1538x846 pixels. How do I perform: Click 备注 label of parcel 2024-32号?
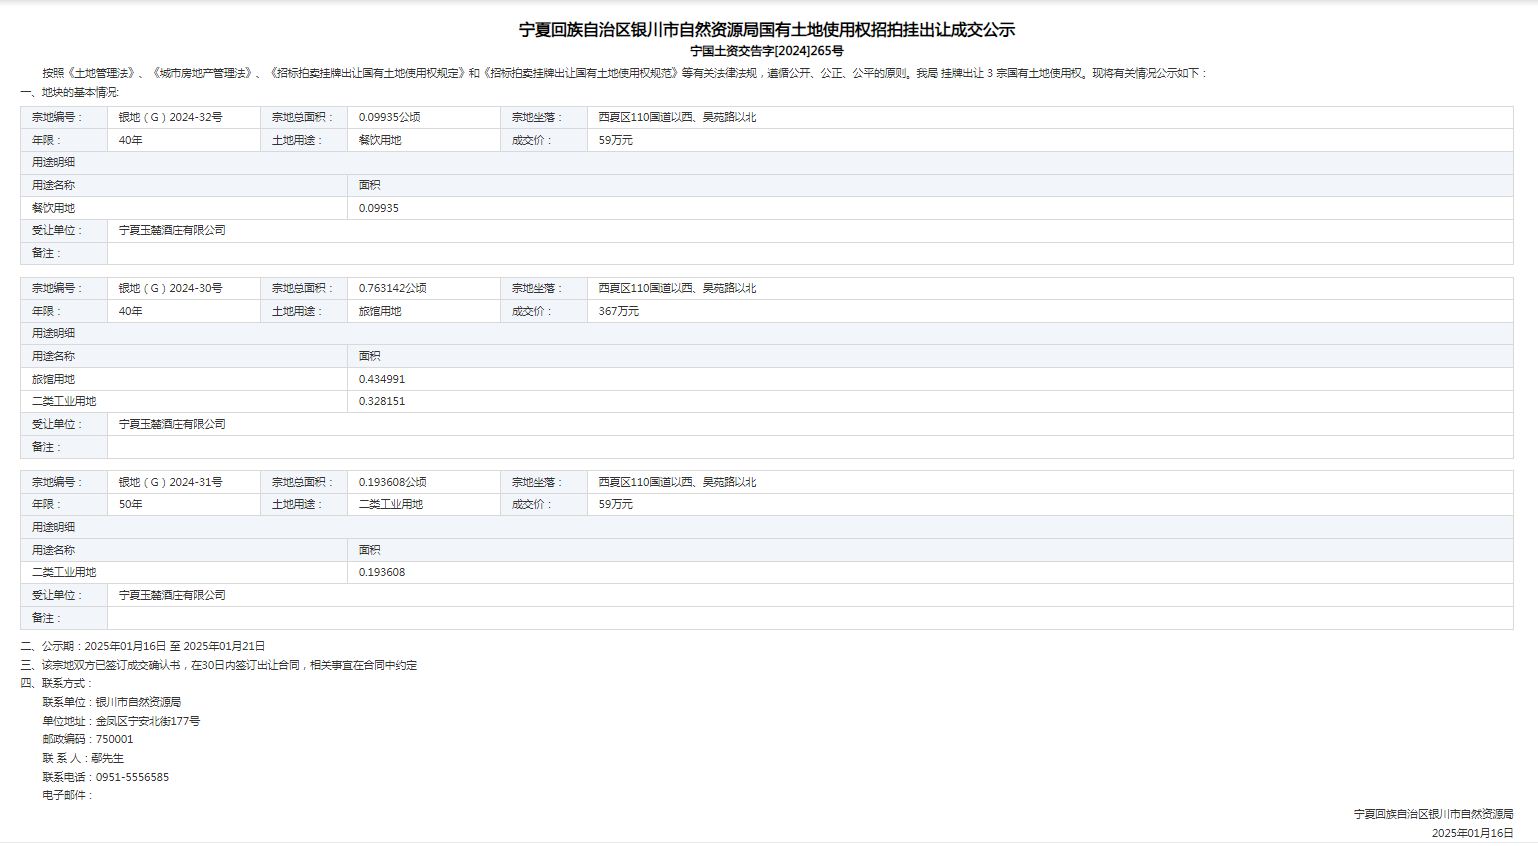point(47,253)
